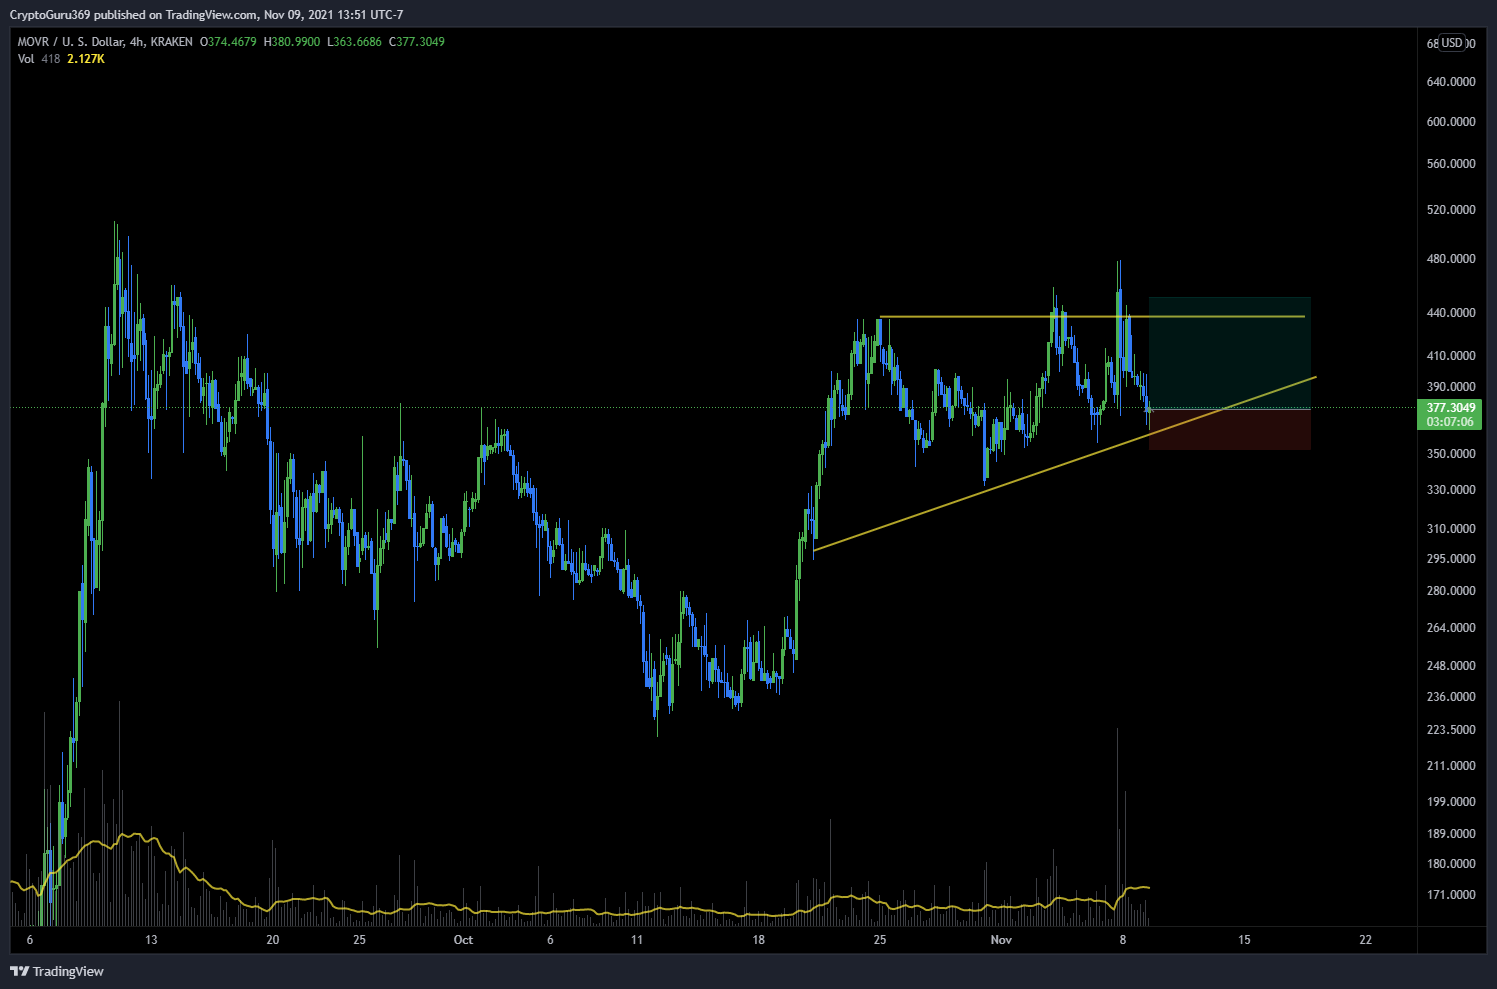Click the current price label 377.3049
The height and width of the screenshot is (989, 1497).
[x=1450, y=408]
